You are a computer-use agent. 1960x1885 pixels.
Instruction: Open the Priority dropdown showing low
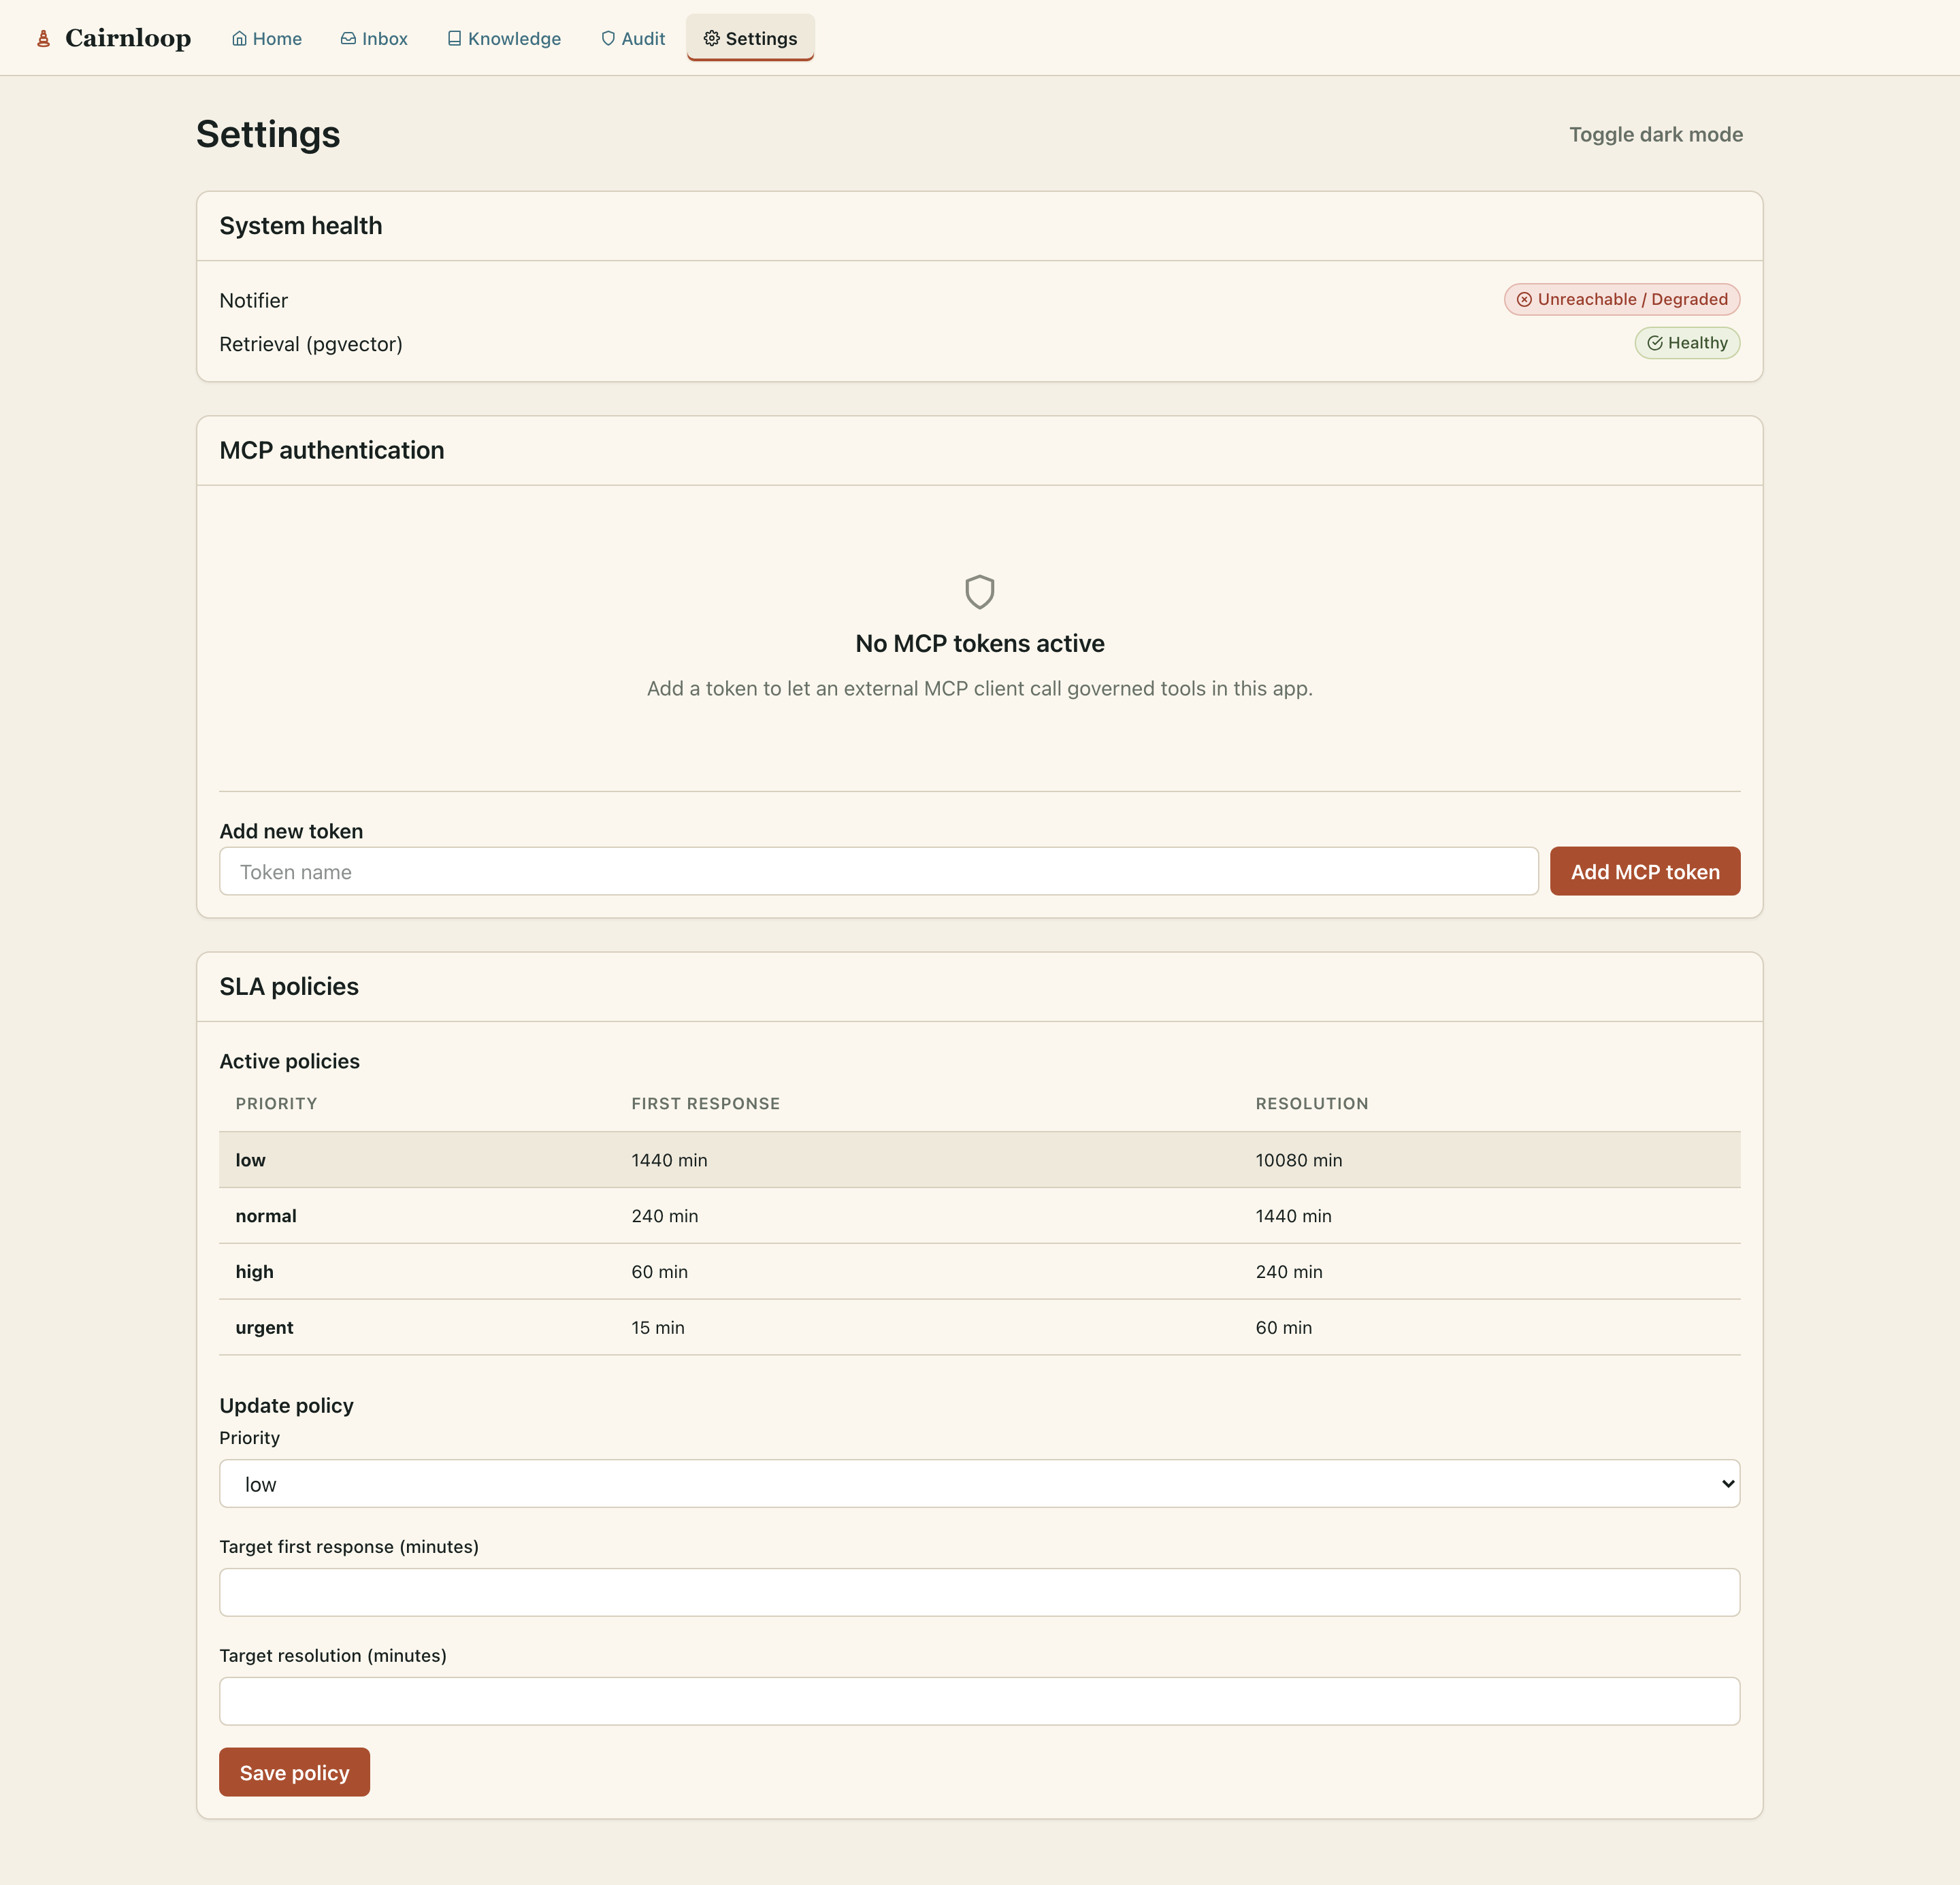click(x=979, y=1483)
